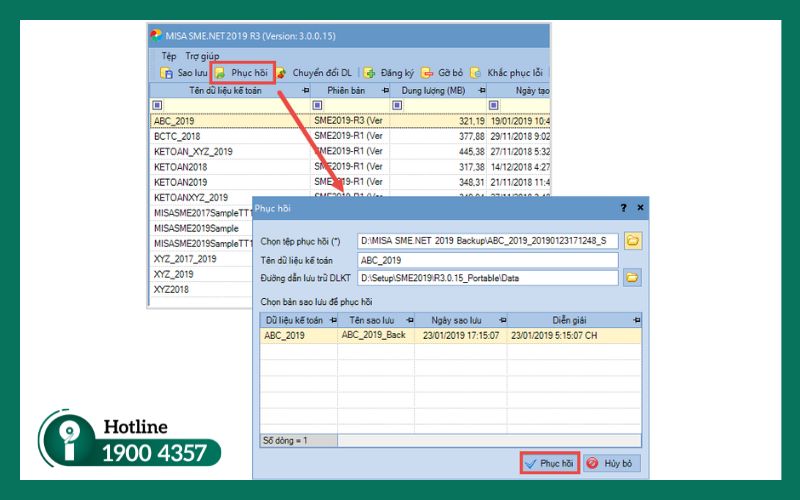Image resolution: width=800 pixels, height=500 pixels.
Task: Open filter under Phiên bản column
Action: point(317,105)
